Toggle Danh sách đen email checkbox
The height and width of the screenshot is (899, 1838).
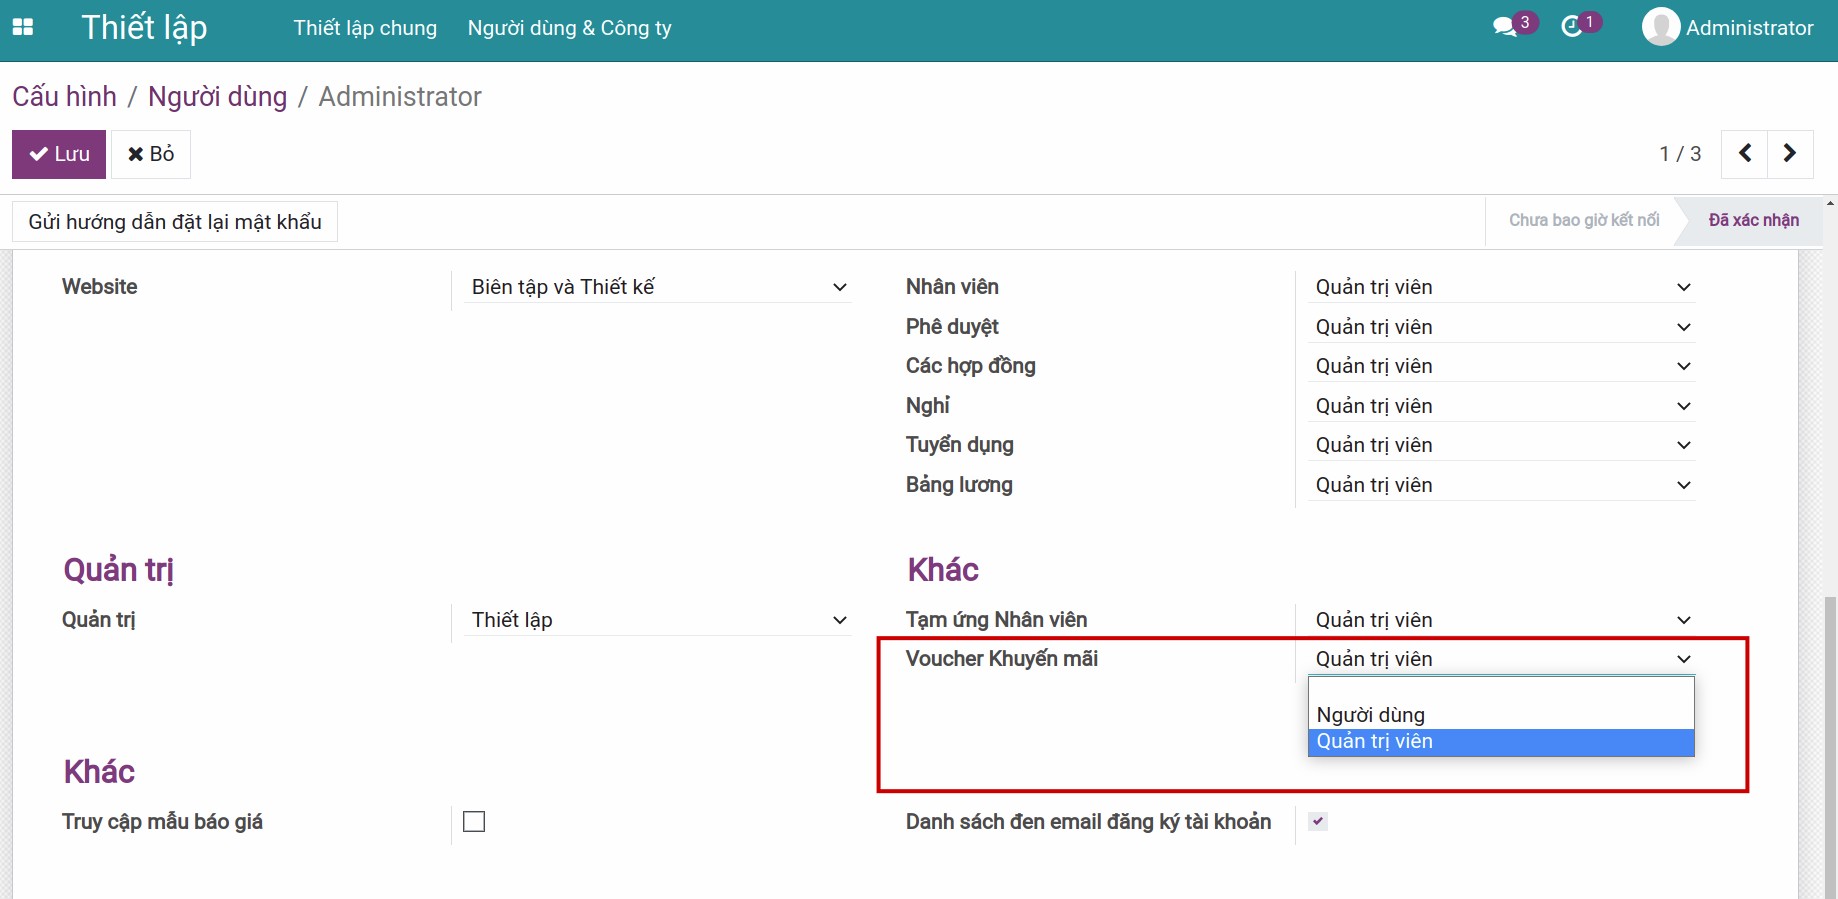pyautogui.click(x=1318, y=821)
